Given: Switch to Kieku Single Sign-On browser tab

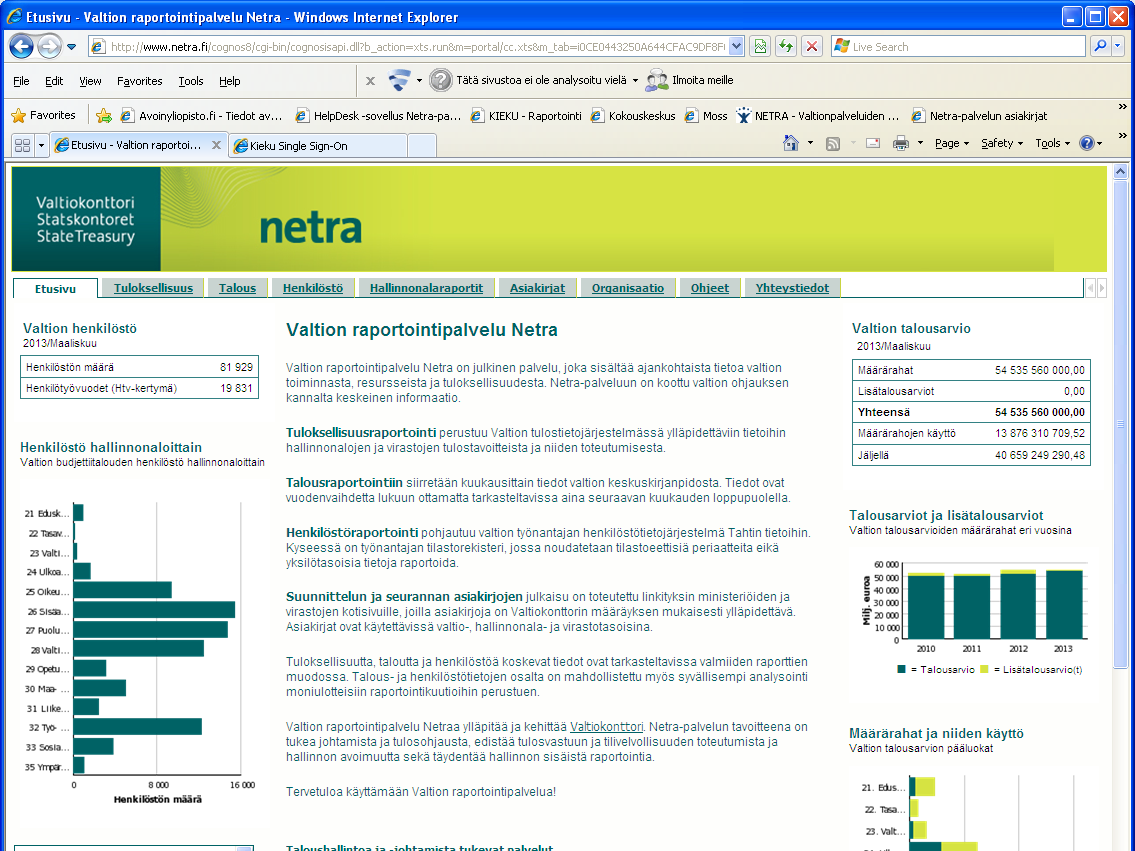Looking at the screenshot, I should tap(318, 145).
